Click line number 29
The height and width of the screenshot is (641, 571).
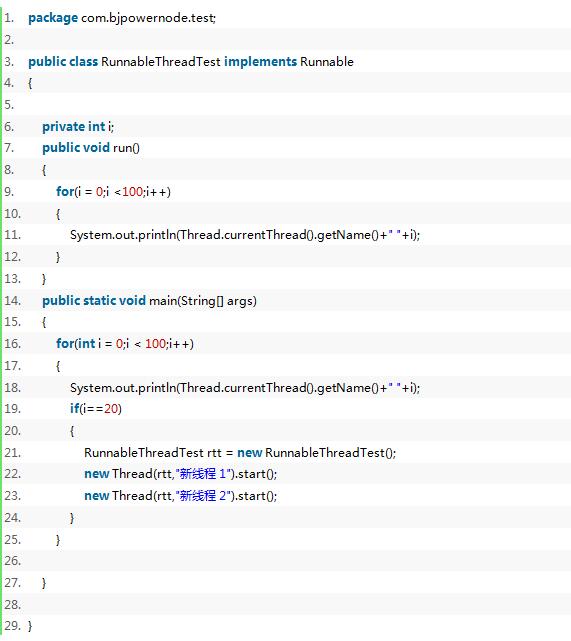click(x=12, y=625)
